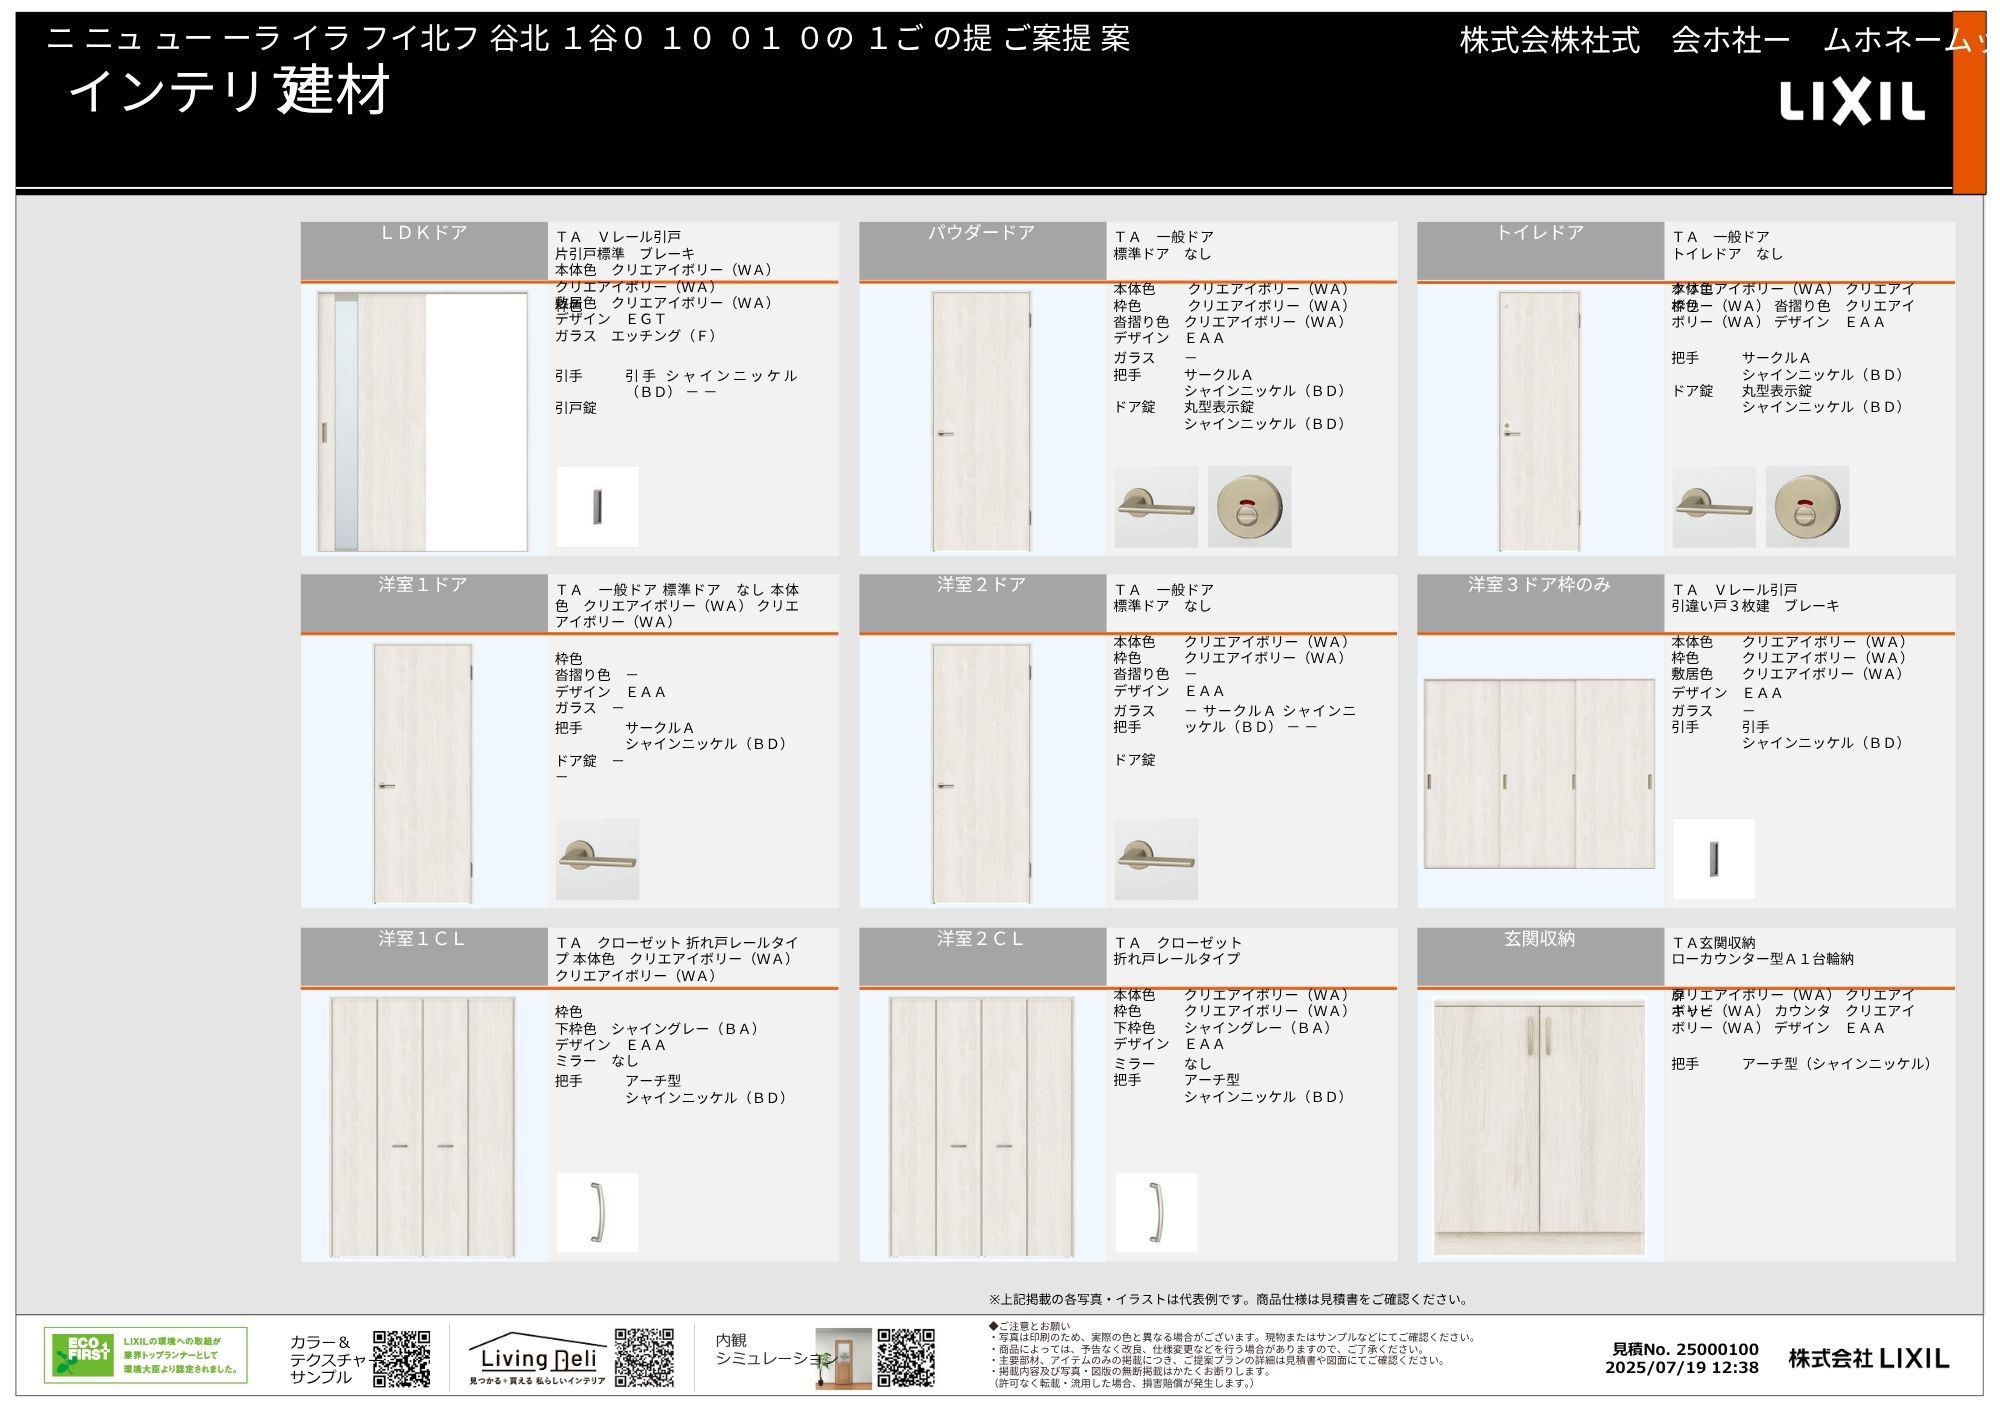Click the 見積No. 25000100 text
This screenshot has height=1414, width=2000.
point(1685,1349)
